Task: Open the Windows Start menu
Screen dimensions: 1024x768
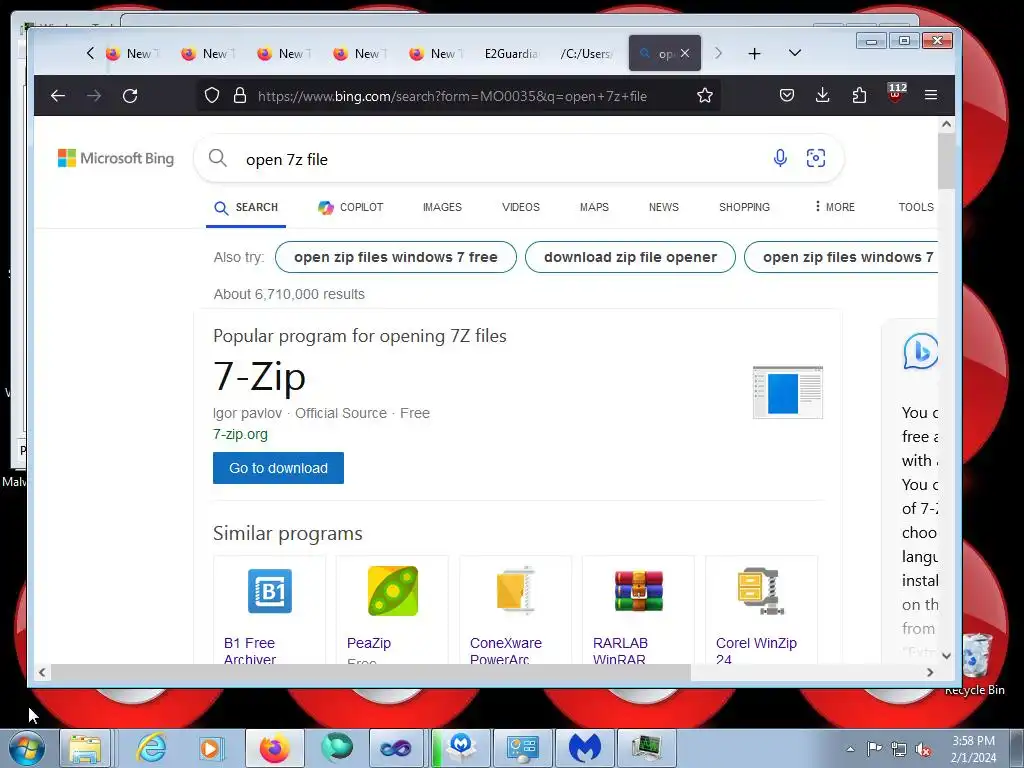Action: coord(27,748)
